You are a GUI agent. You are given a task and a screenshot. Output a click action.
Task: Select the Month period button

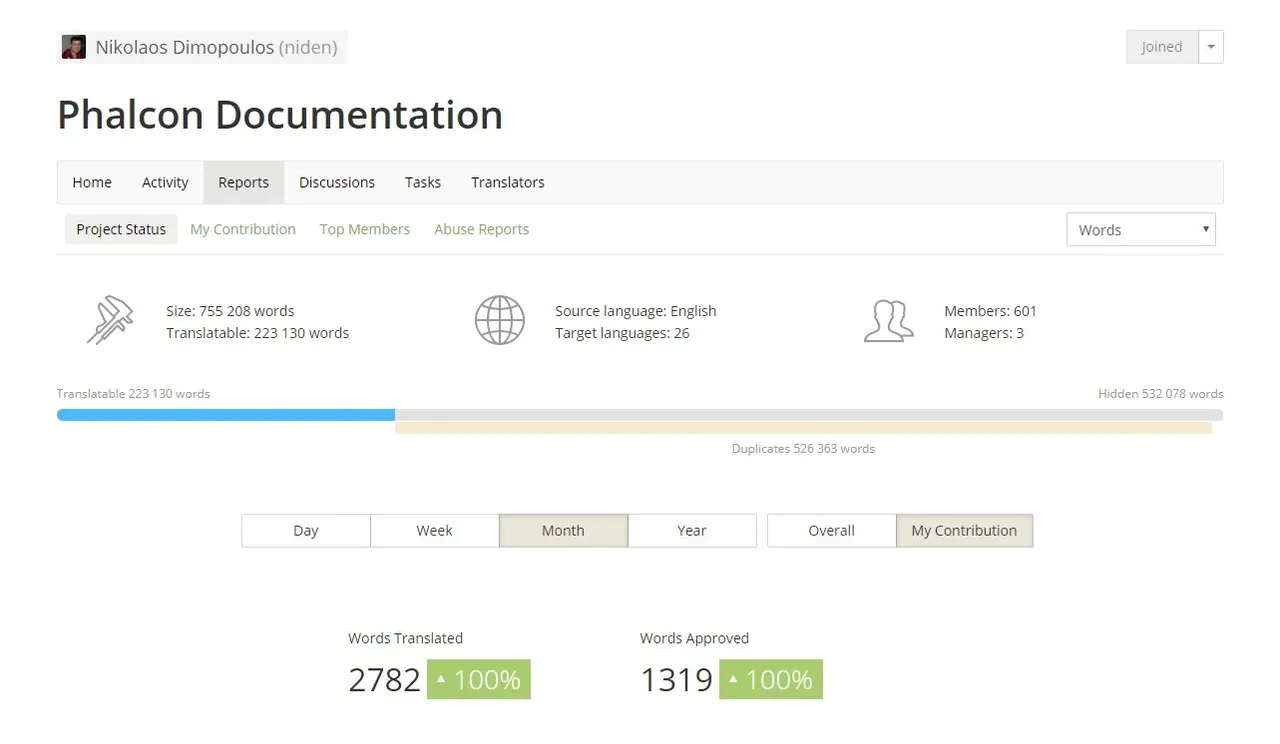563,531
